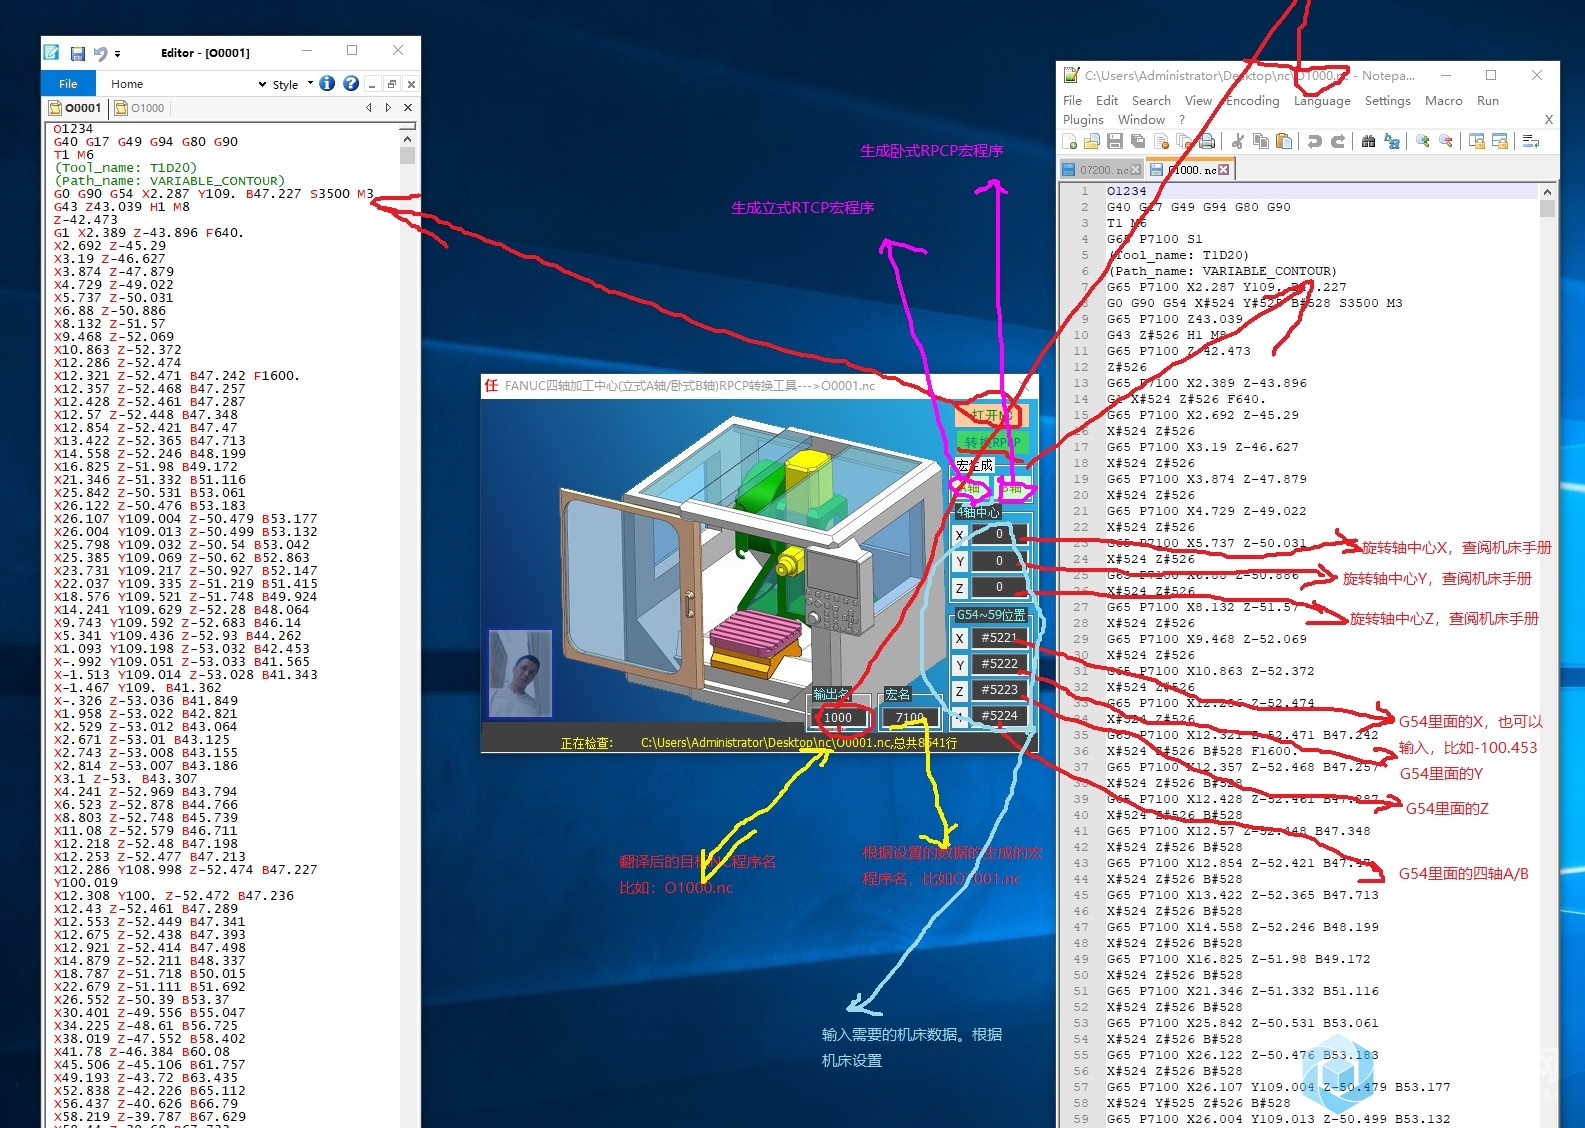
Task: Click the #5223 G54 Z position field
Action: click(x=999, y=689)
